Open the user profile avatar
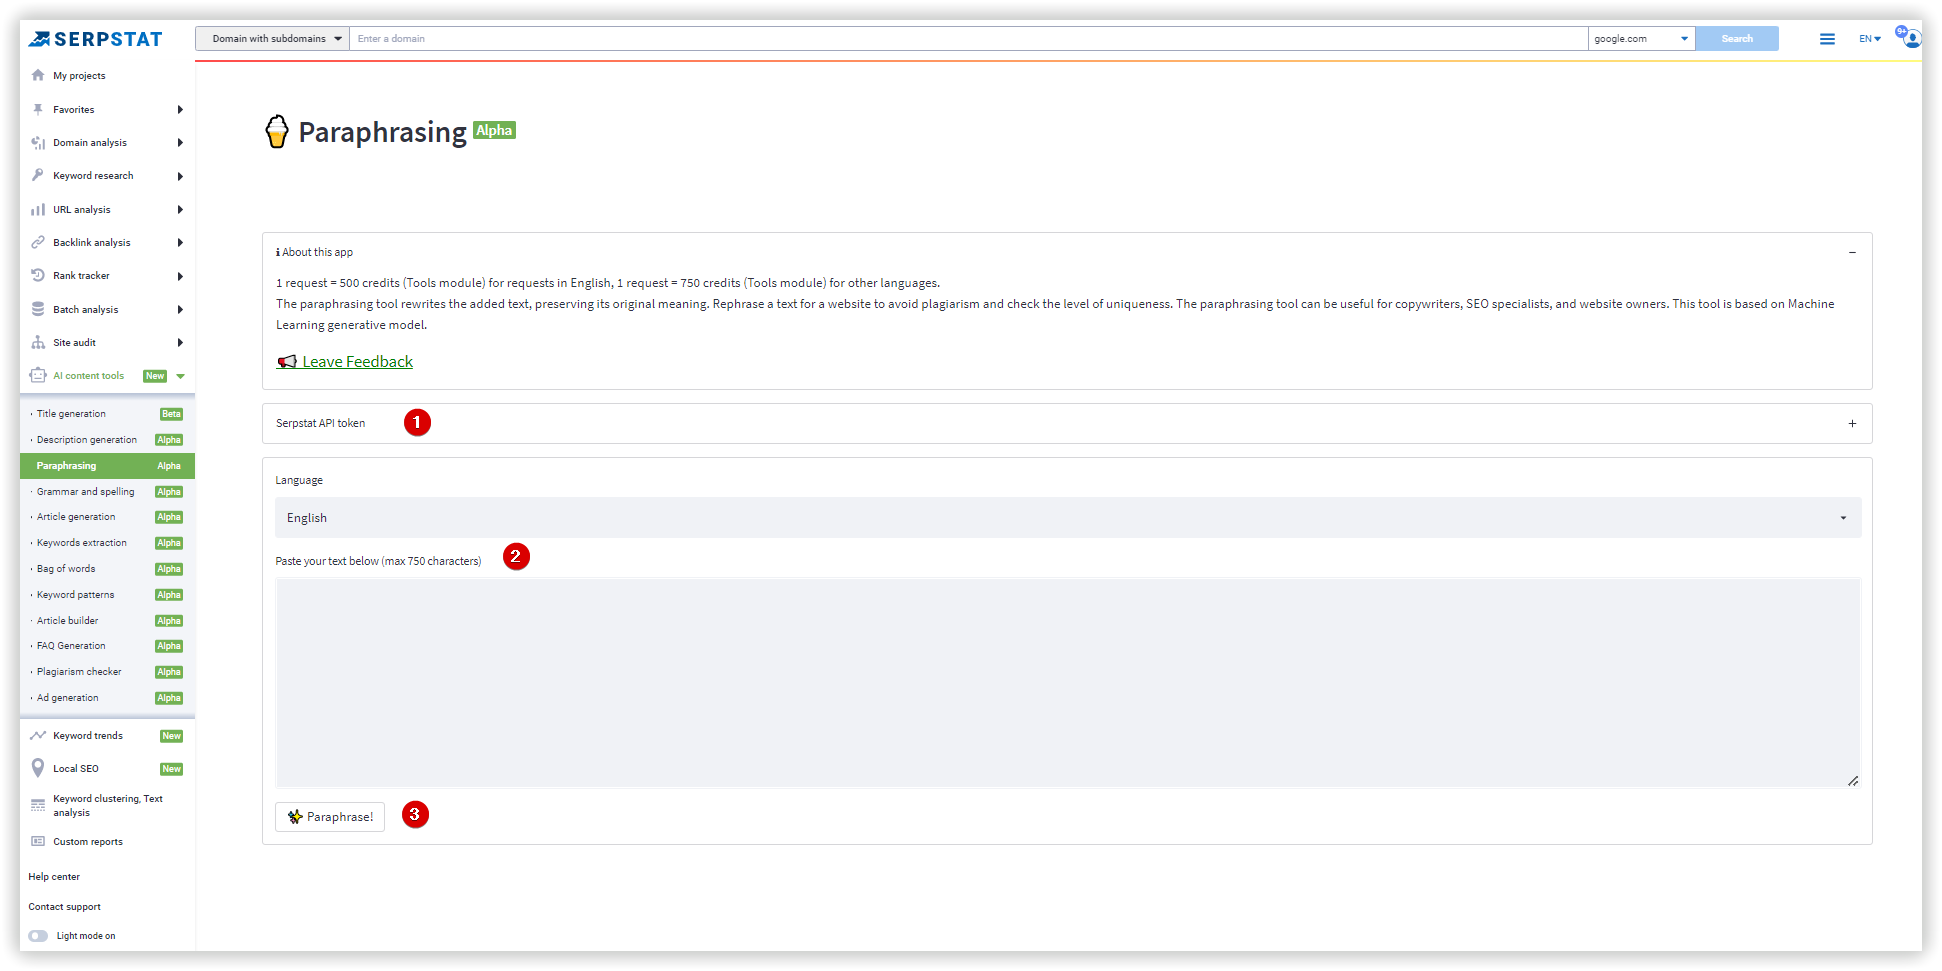Viewport: 1942px width, 971px height. 1911,39
